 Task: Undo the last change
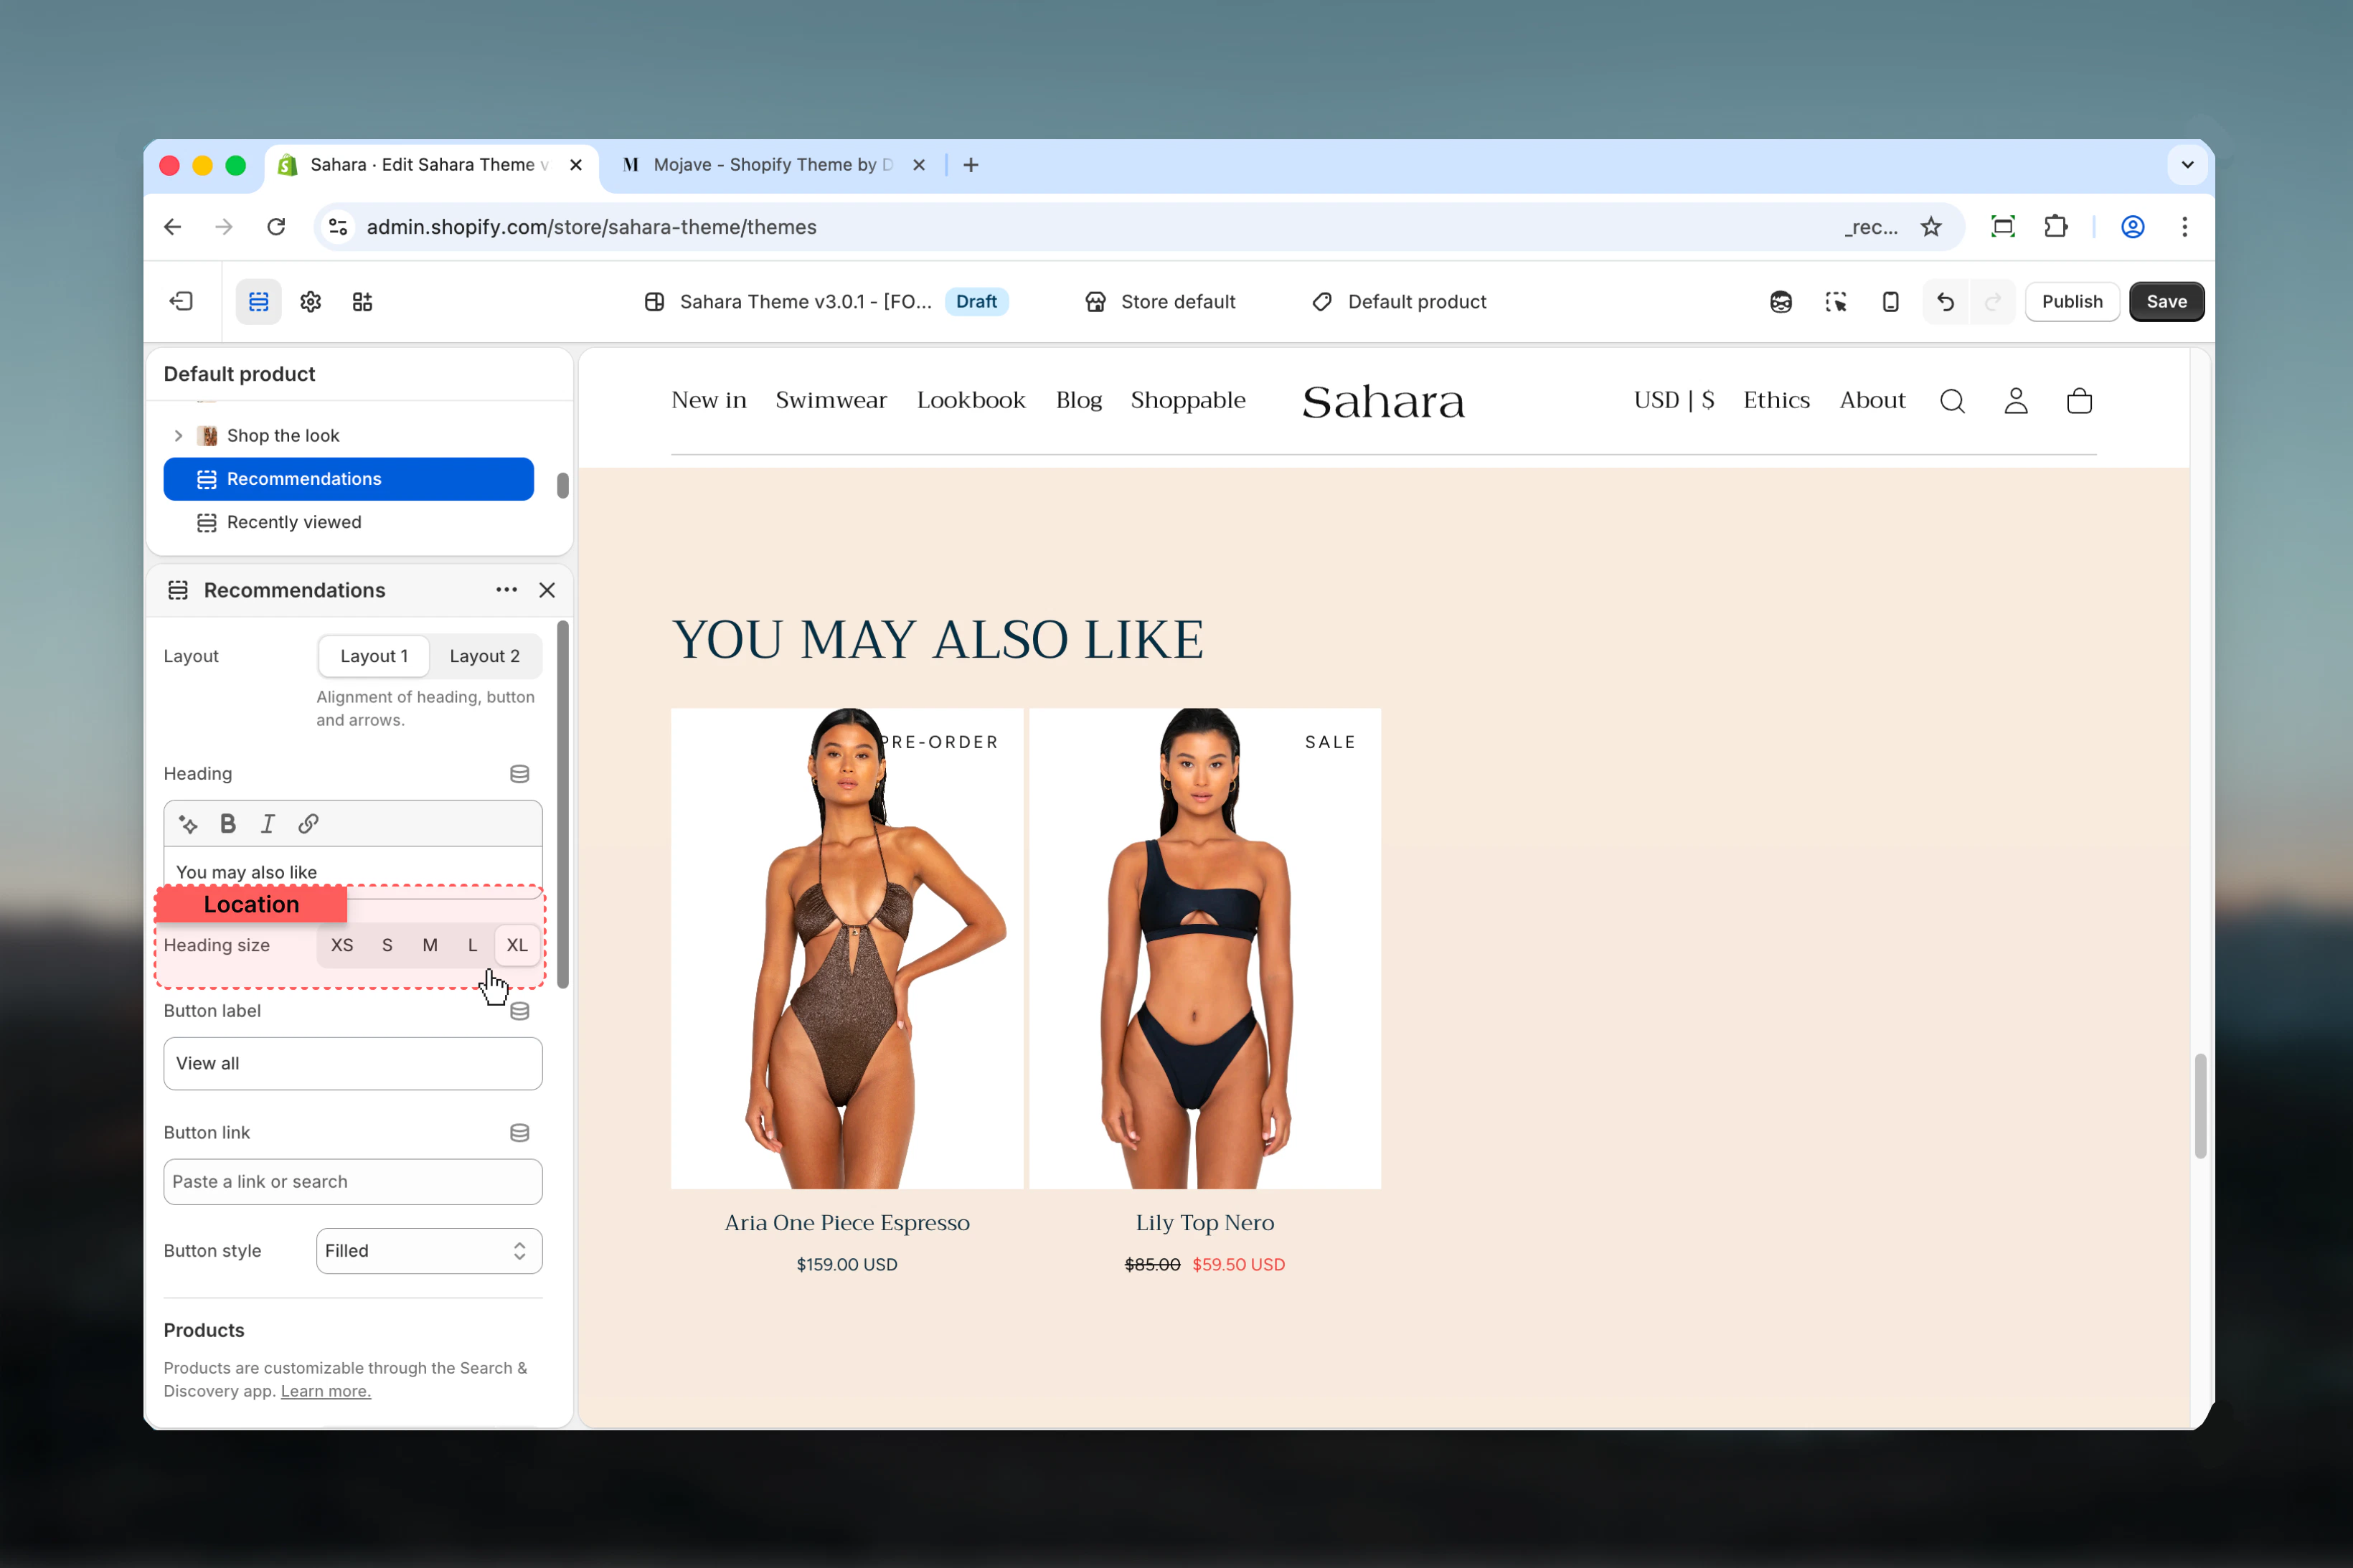[x=1945, y=301]
